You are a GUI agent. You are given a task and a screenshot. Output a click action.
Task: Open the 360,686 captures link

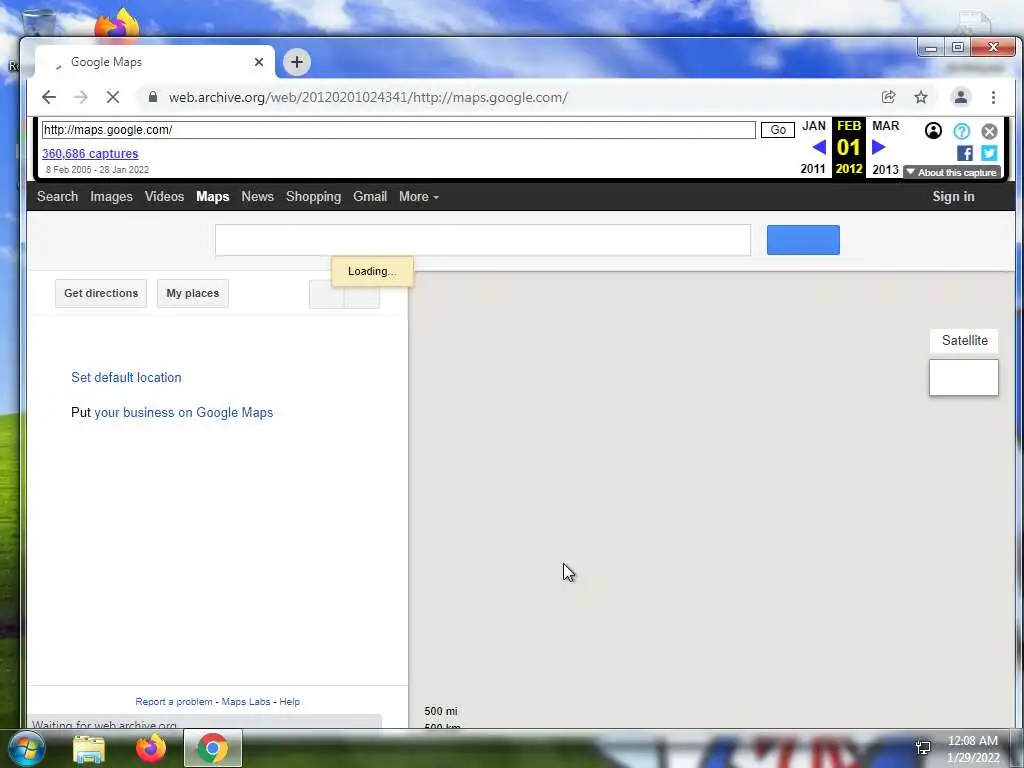pyautogui.click(x=90, y=153)
